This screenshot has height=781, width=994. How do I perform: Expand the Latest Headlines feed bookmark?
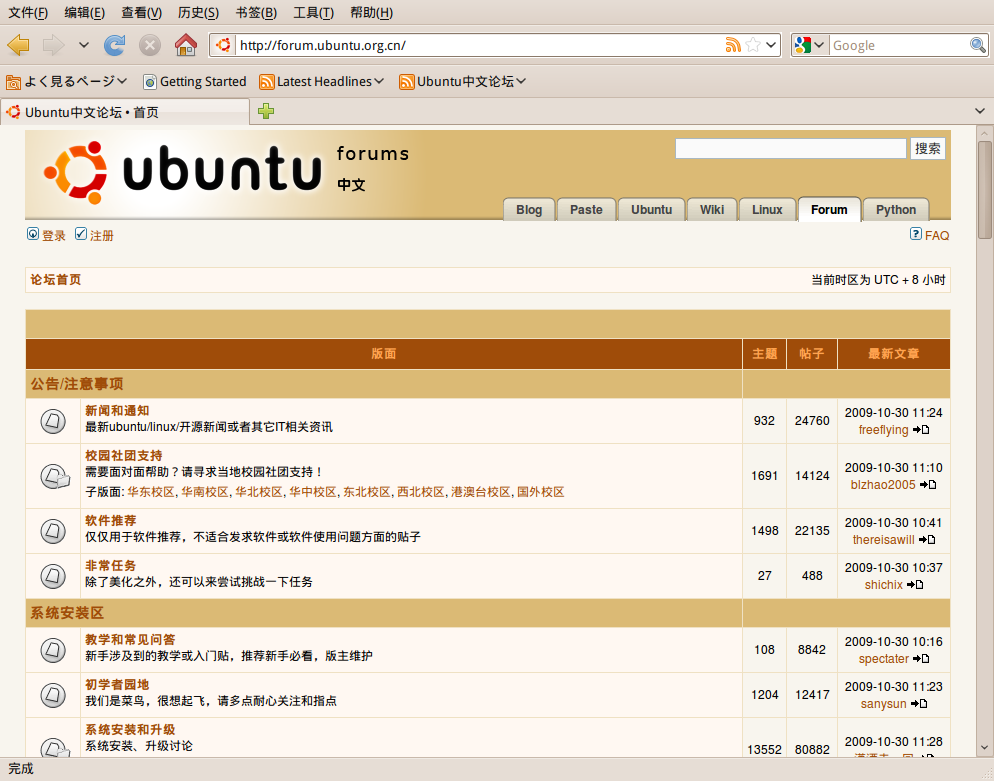click(322, 81)
